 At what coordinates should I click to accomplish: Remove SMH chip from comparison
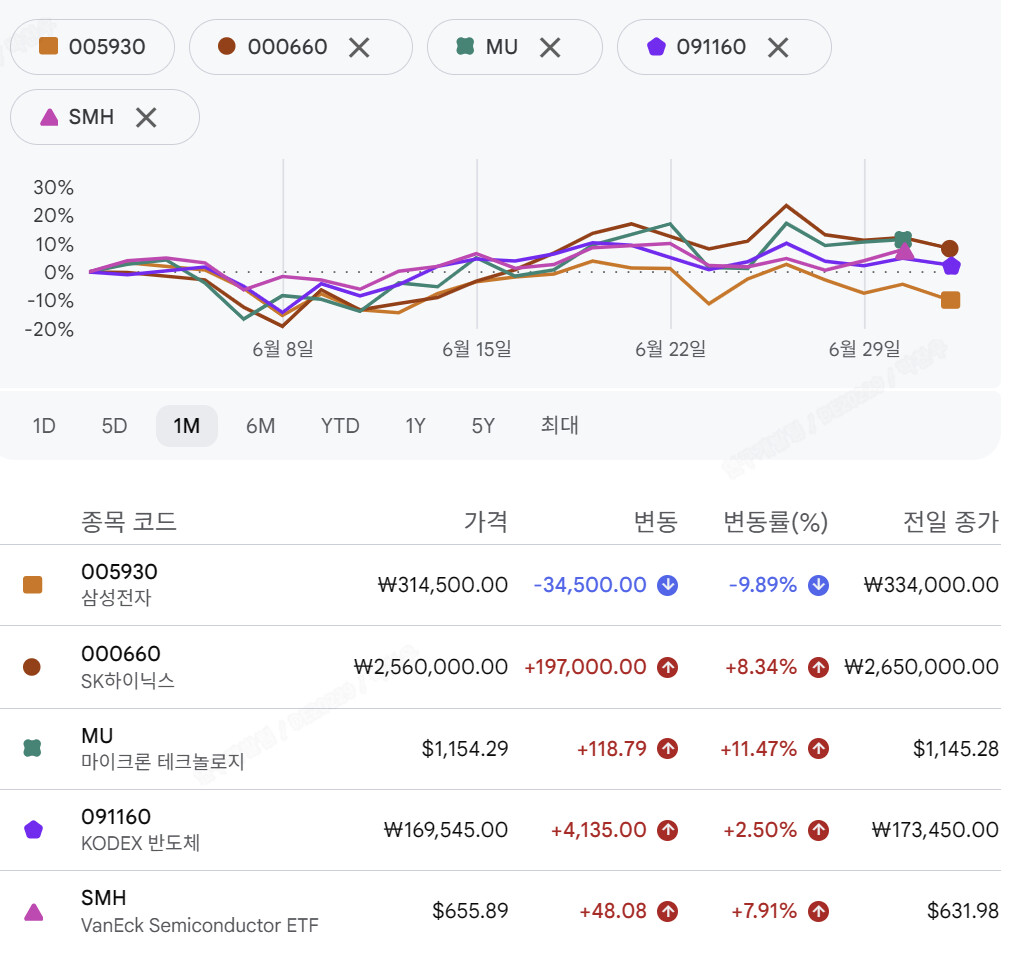[x=145, y=117]
